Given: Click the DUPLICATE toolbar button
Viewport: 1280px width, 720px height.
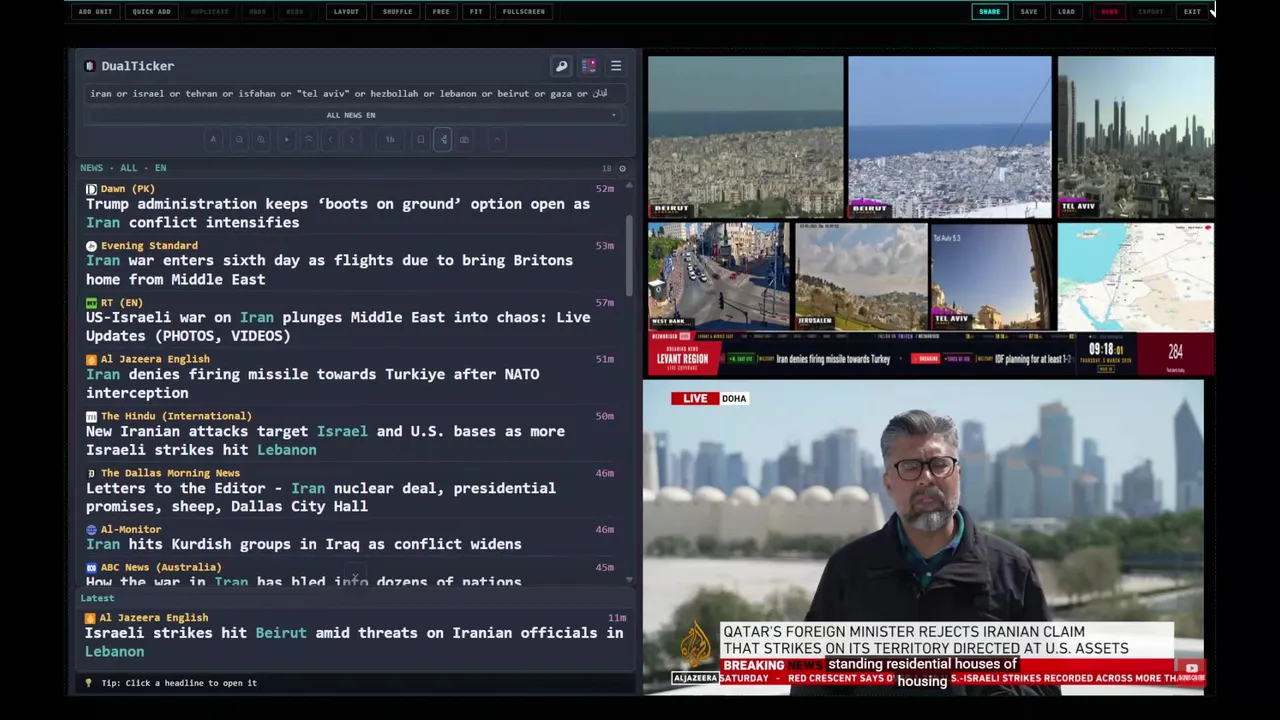Looking at the screenshot, I should click(210, 12).
